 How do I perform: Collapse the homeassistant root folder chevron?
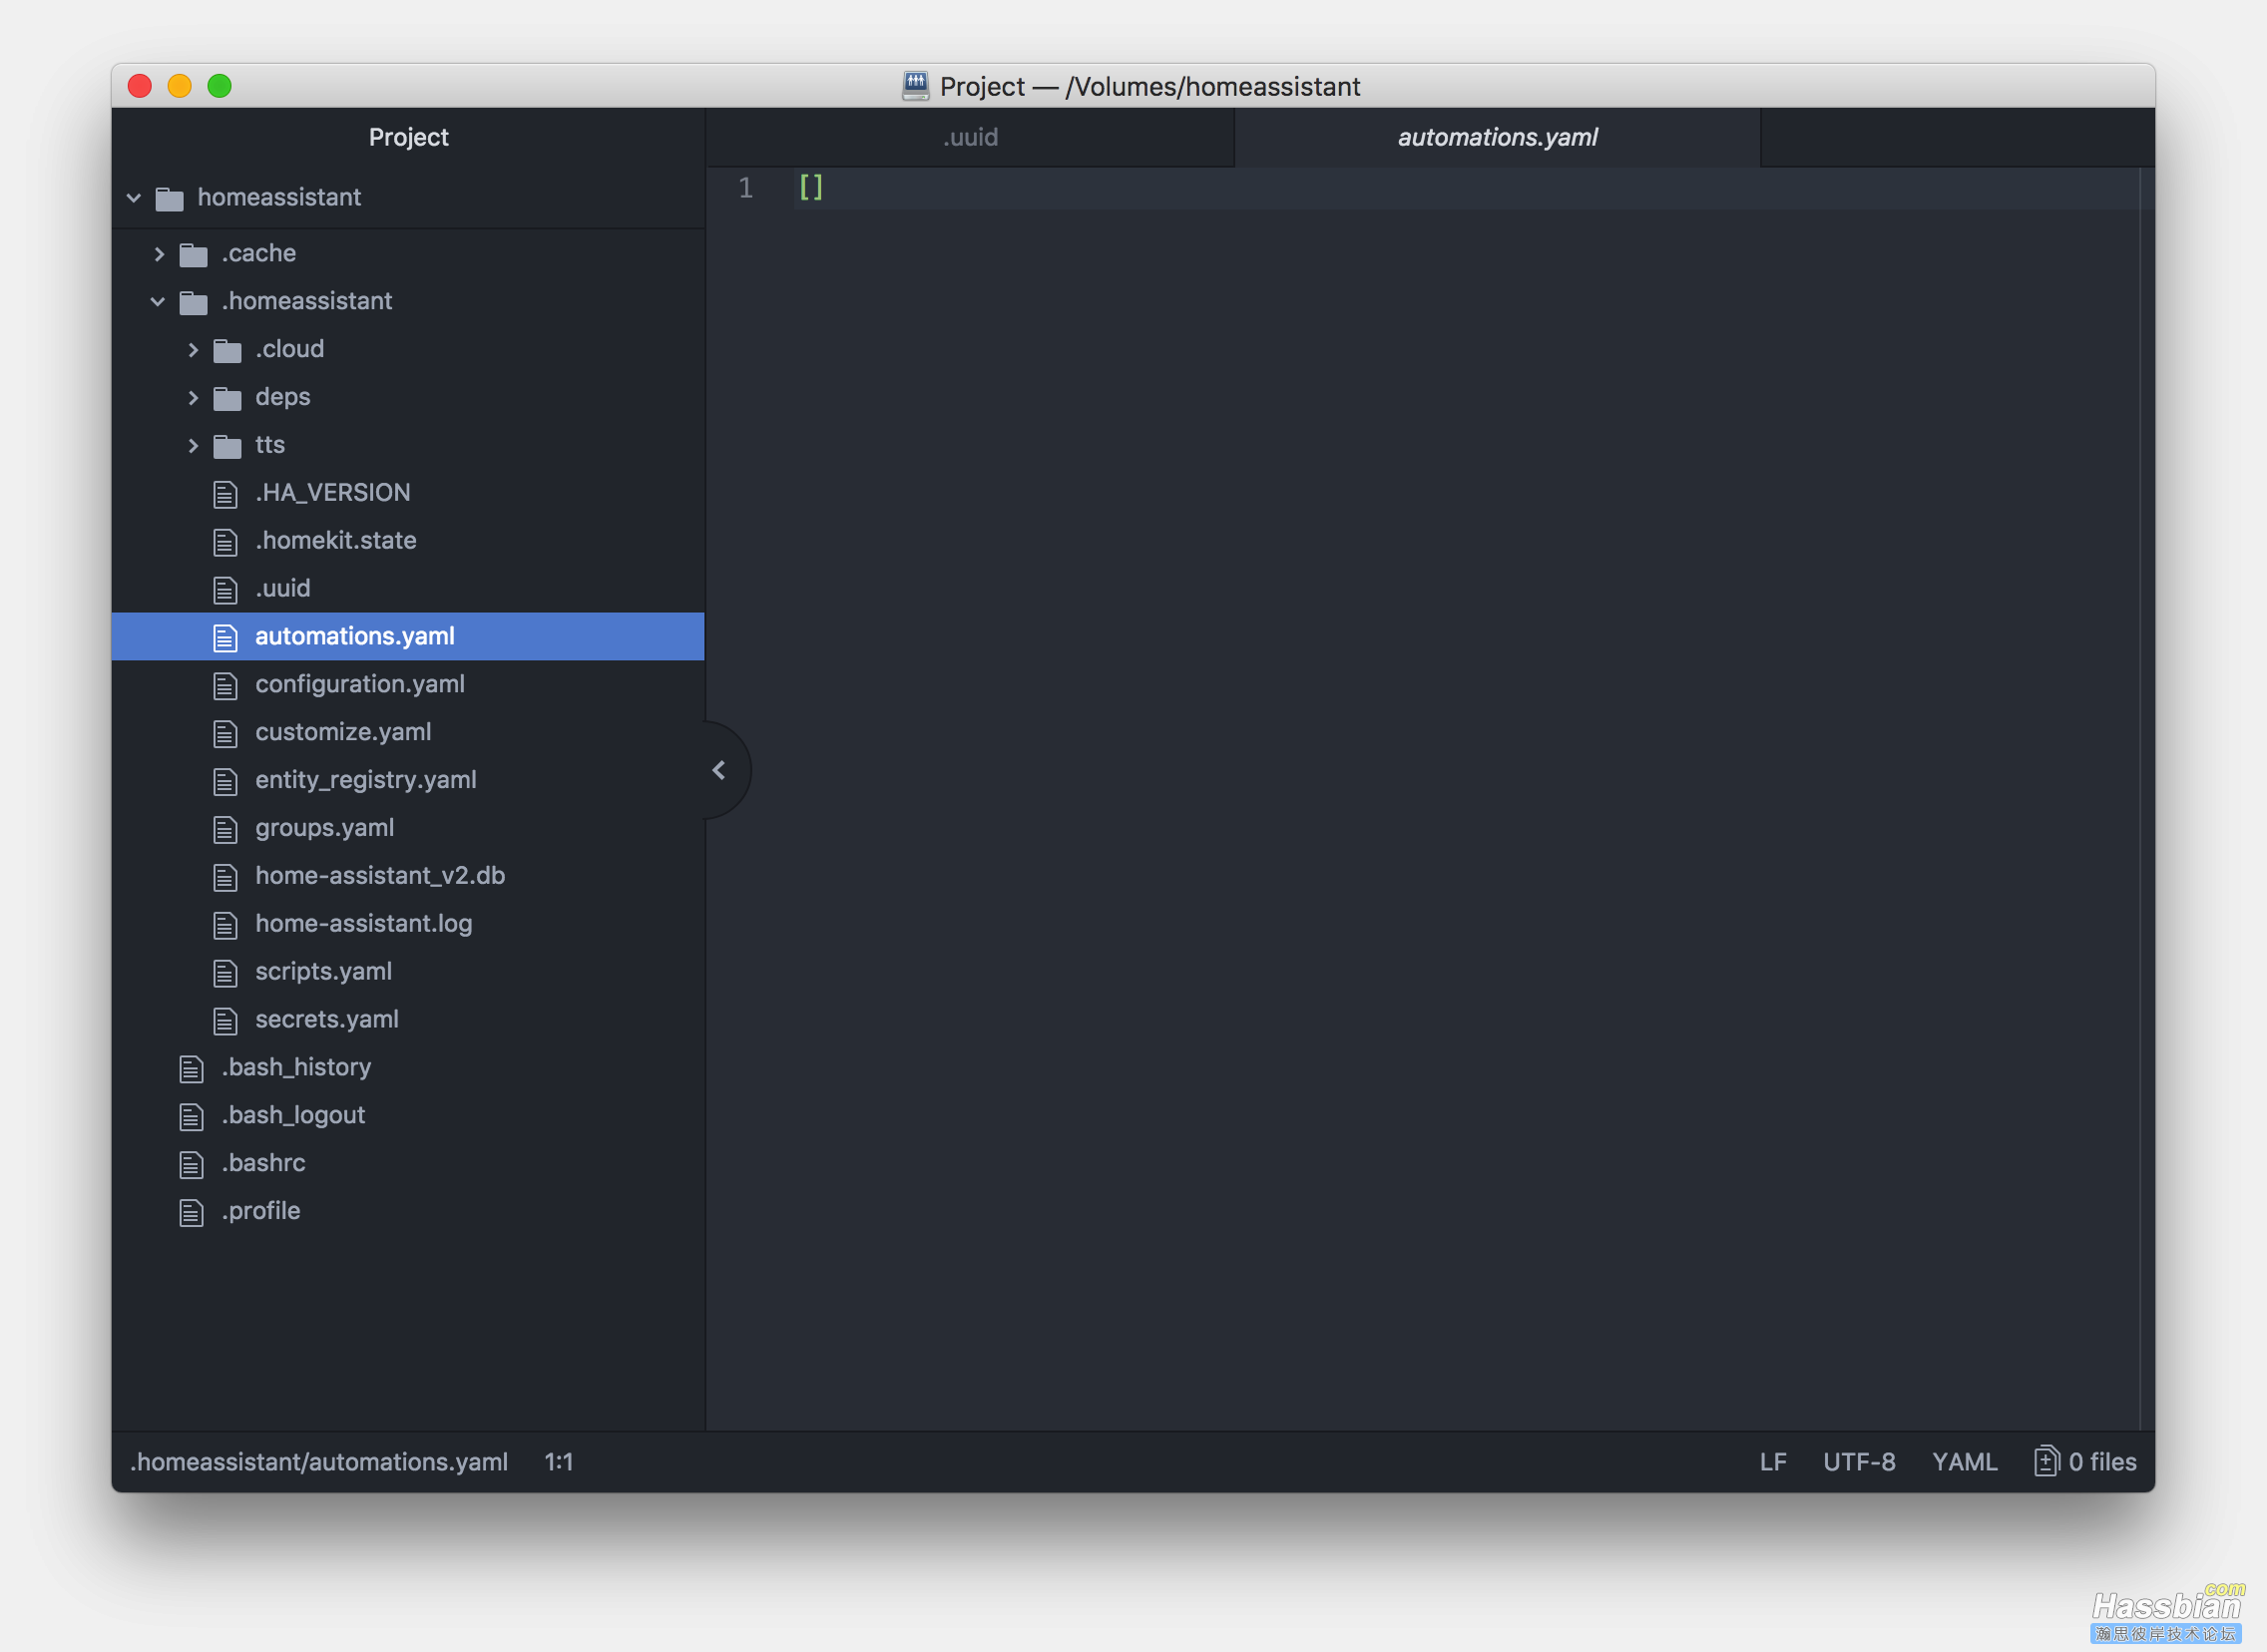coord(134,198)
